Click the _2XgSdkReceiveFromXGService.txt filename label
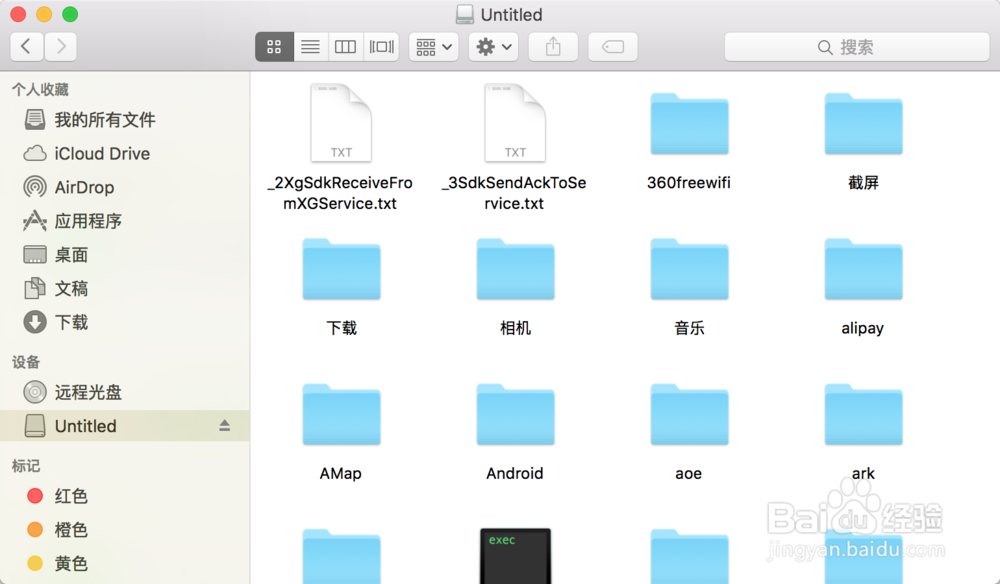The width and height of the screenshot is (1000, 584). [340, 193]
